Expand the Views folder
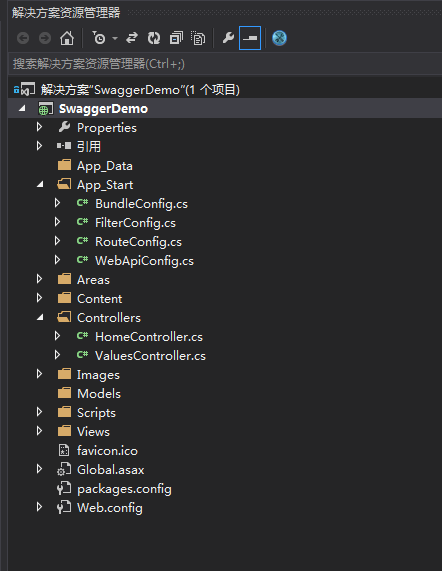The width and height of the screenshot is (442, 571). pos(39,431)
